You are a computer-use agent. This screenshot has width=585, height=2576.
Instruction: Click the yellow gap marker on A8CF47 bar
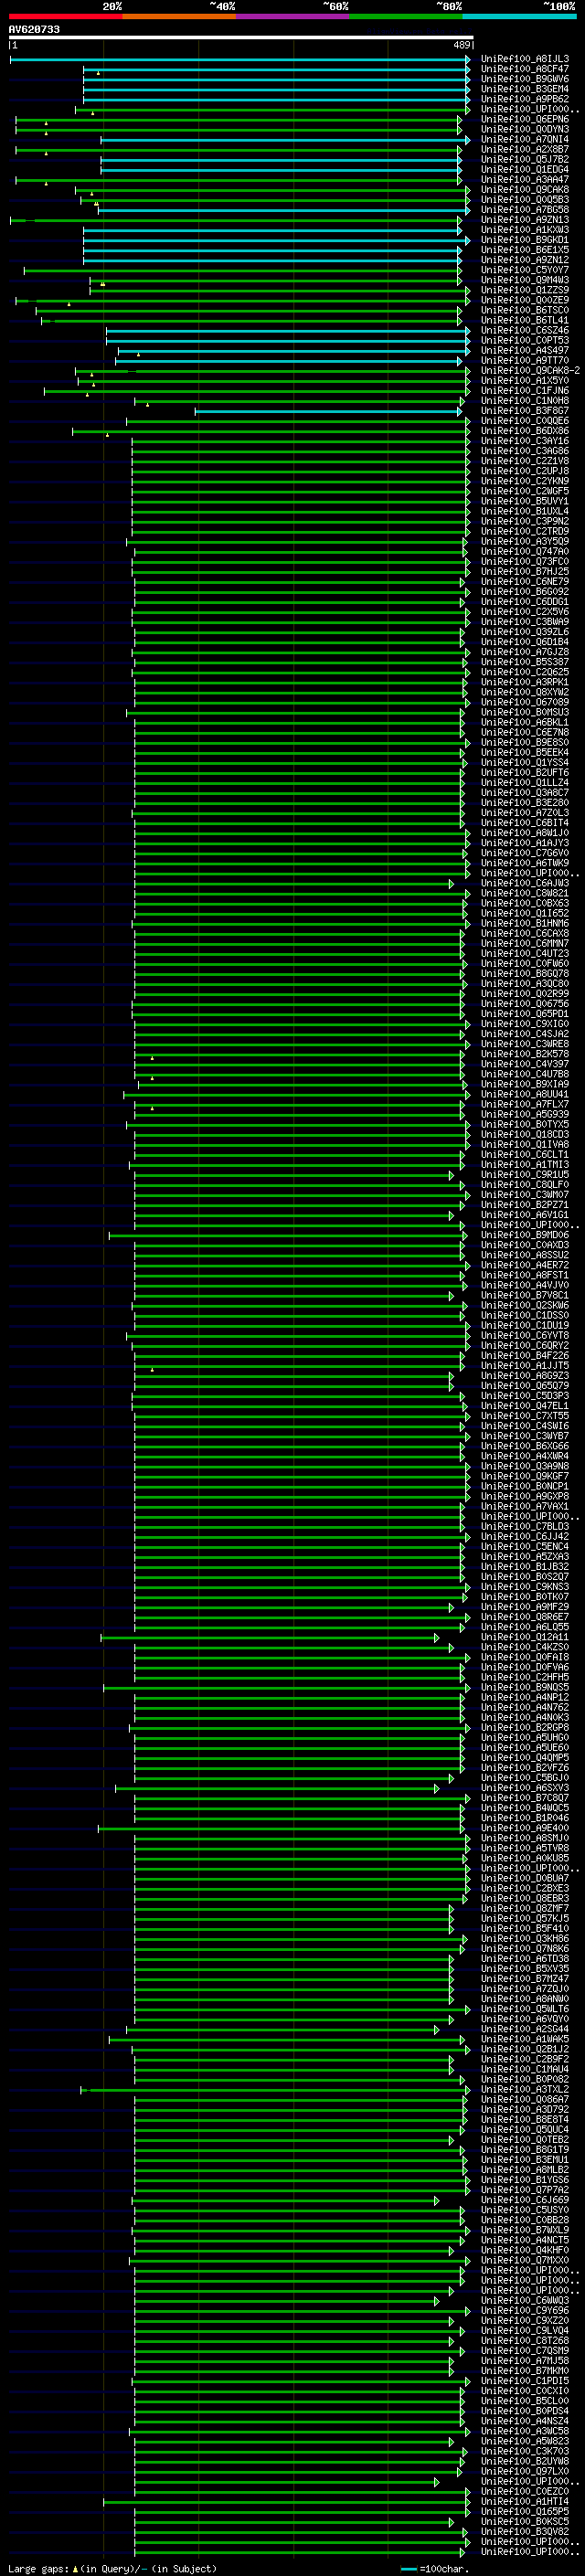tap(98, 73)
